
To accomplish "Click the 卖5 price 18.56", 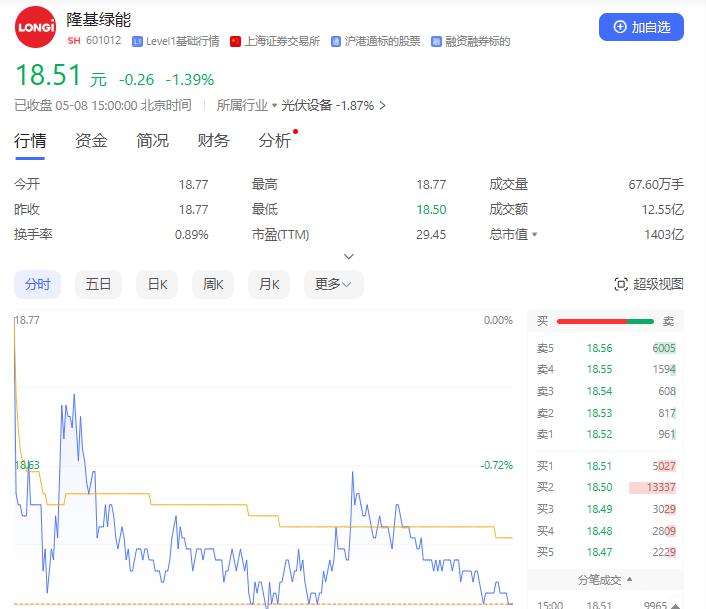I will coord(599,348).
